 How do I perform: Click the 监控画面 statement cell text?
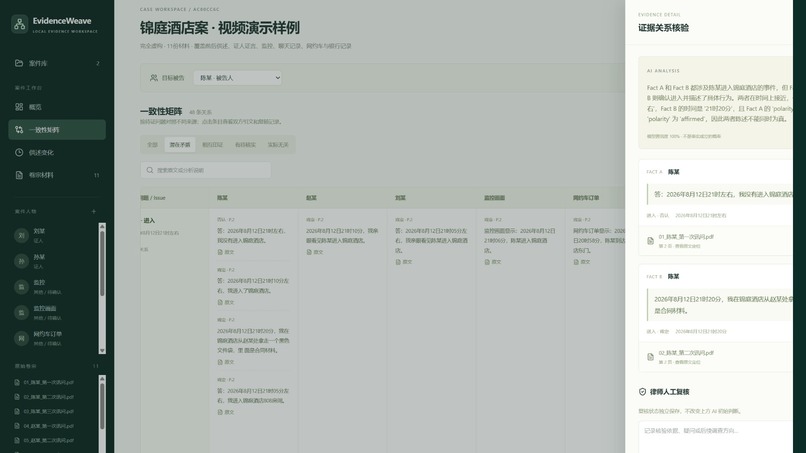click(x=520, y=241)
